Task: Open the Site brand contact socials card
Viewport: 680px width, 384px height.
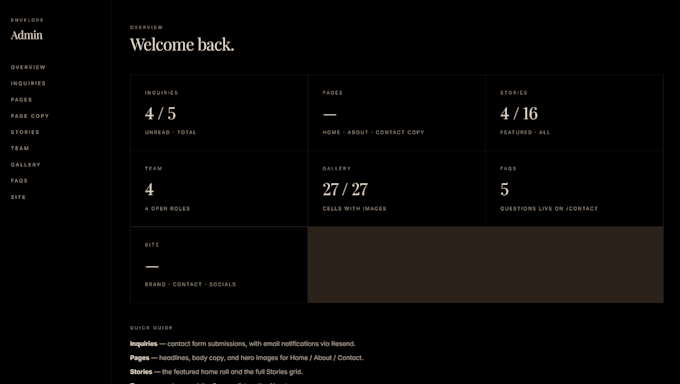Action: click(219, 265)
